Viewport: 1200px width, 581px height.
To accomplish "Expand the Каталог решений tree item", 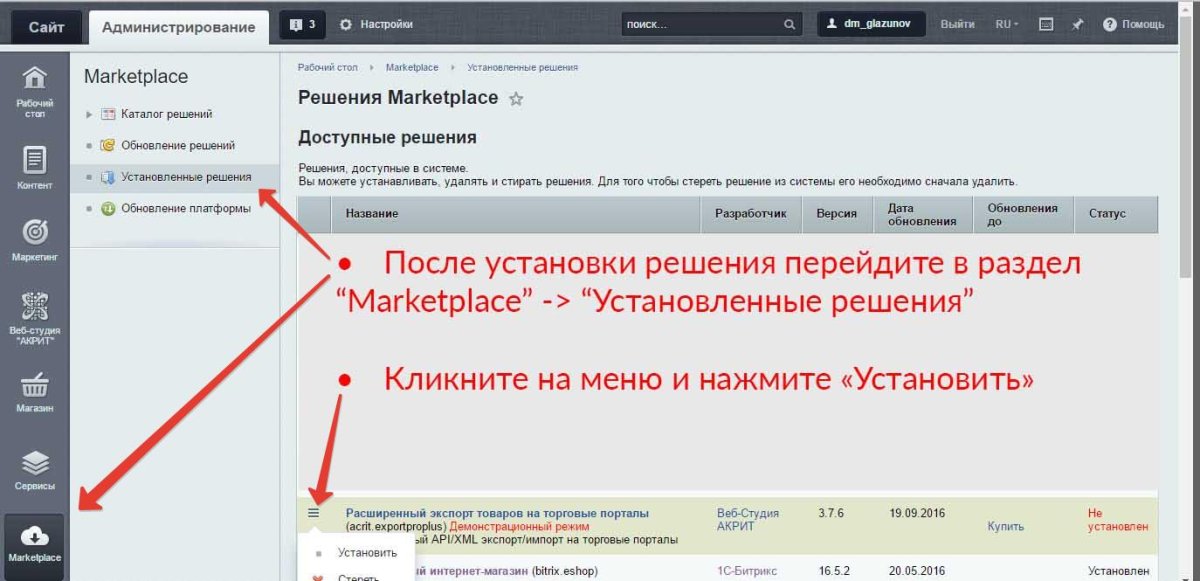I will pyautogui.click(x=89, y=113).
